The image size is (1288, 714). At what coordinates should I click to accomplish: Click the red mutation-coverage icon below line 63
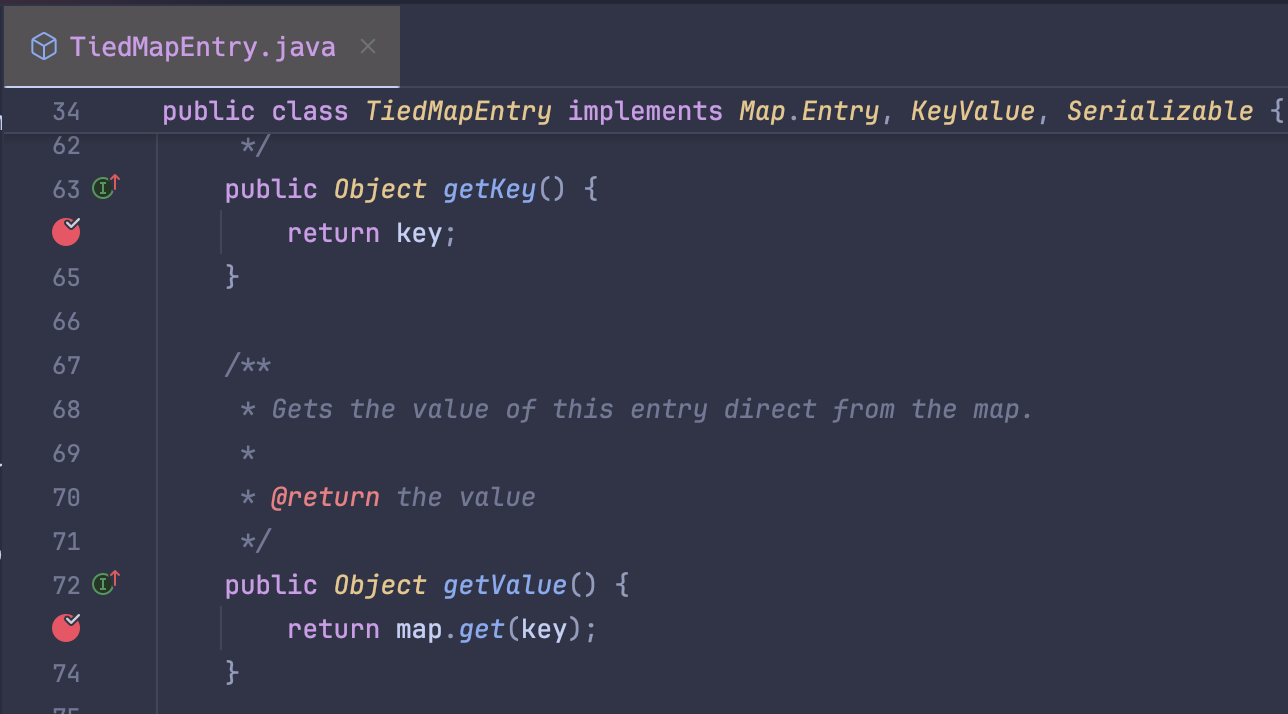pos(65,231)
